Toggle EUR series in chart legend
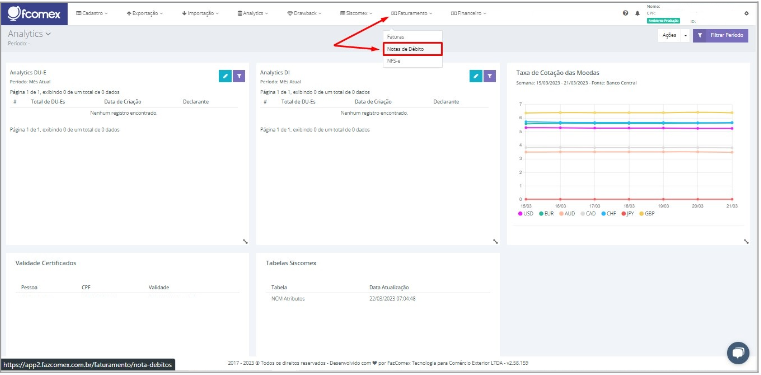The image size is (761, 375). pos(546,213)
